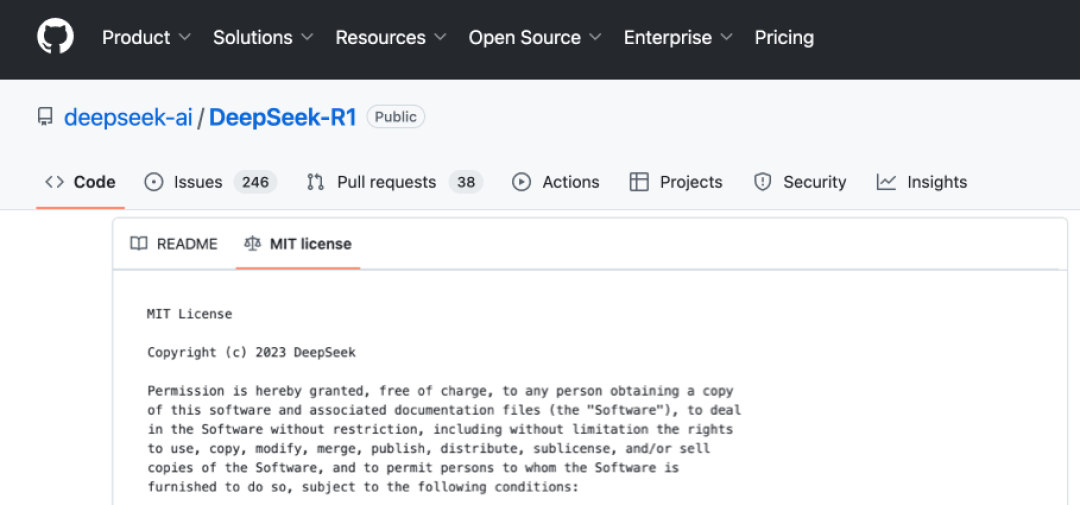The image size is (1080, 505).
Task: Click the 246 issues count badge
Action: click(255, 182)
